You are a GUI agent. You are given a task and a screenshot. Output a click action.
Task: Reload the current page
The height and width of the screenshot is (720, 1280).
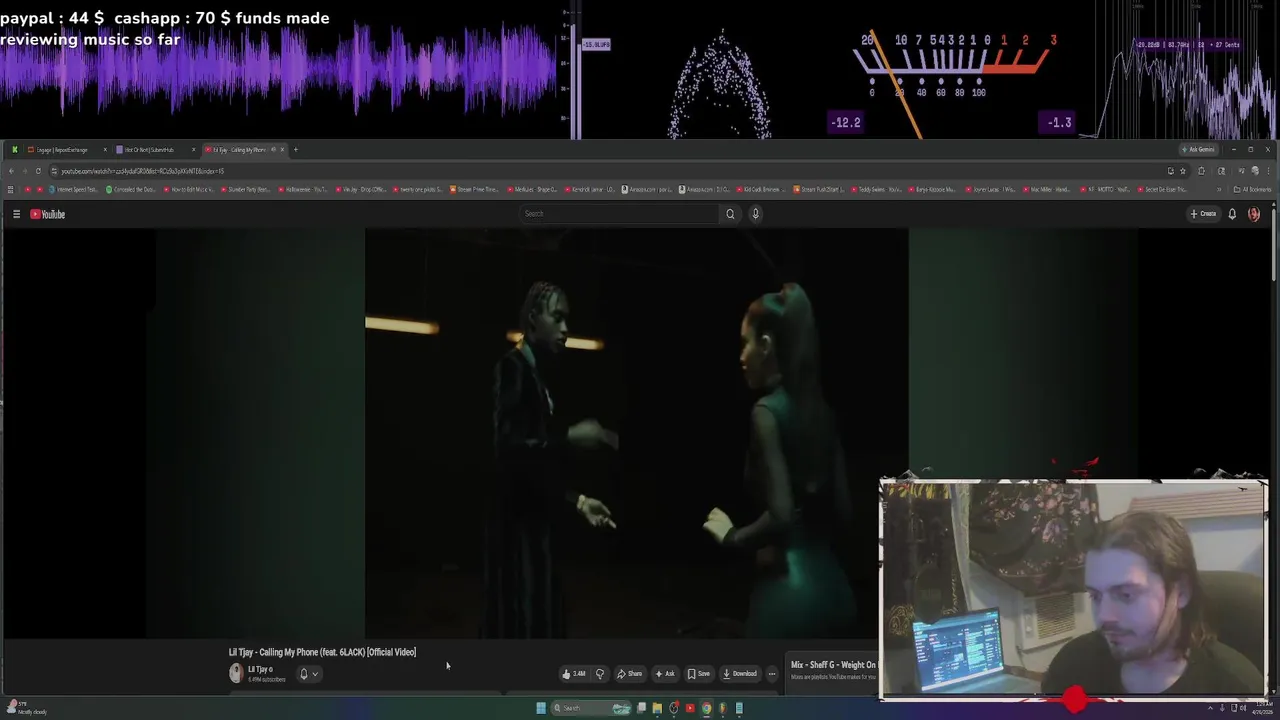coord(38,171)
